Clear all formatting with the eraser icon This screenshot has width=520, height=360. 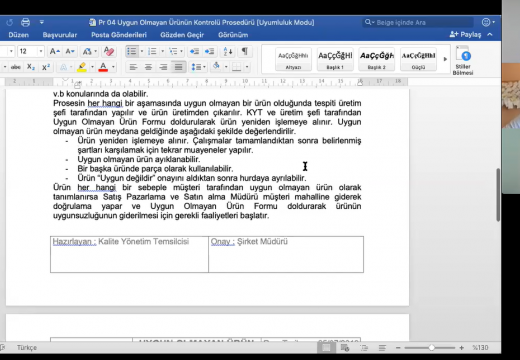coord(109,51)
